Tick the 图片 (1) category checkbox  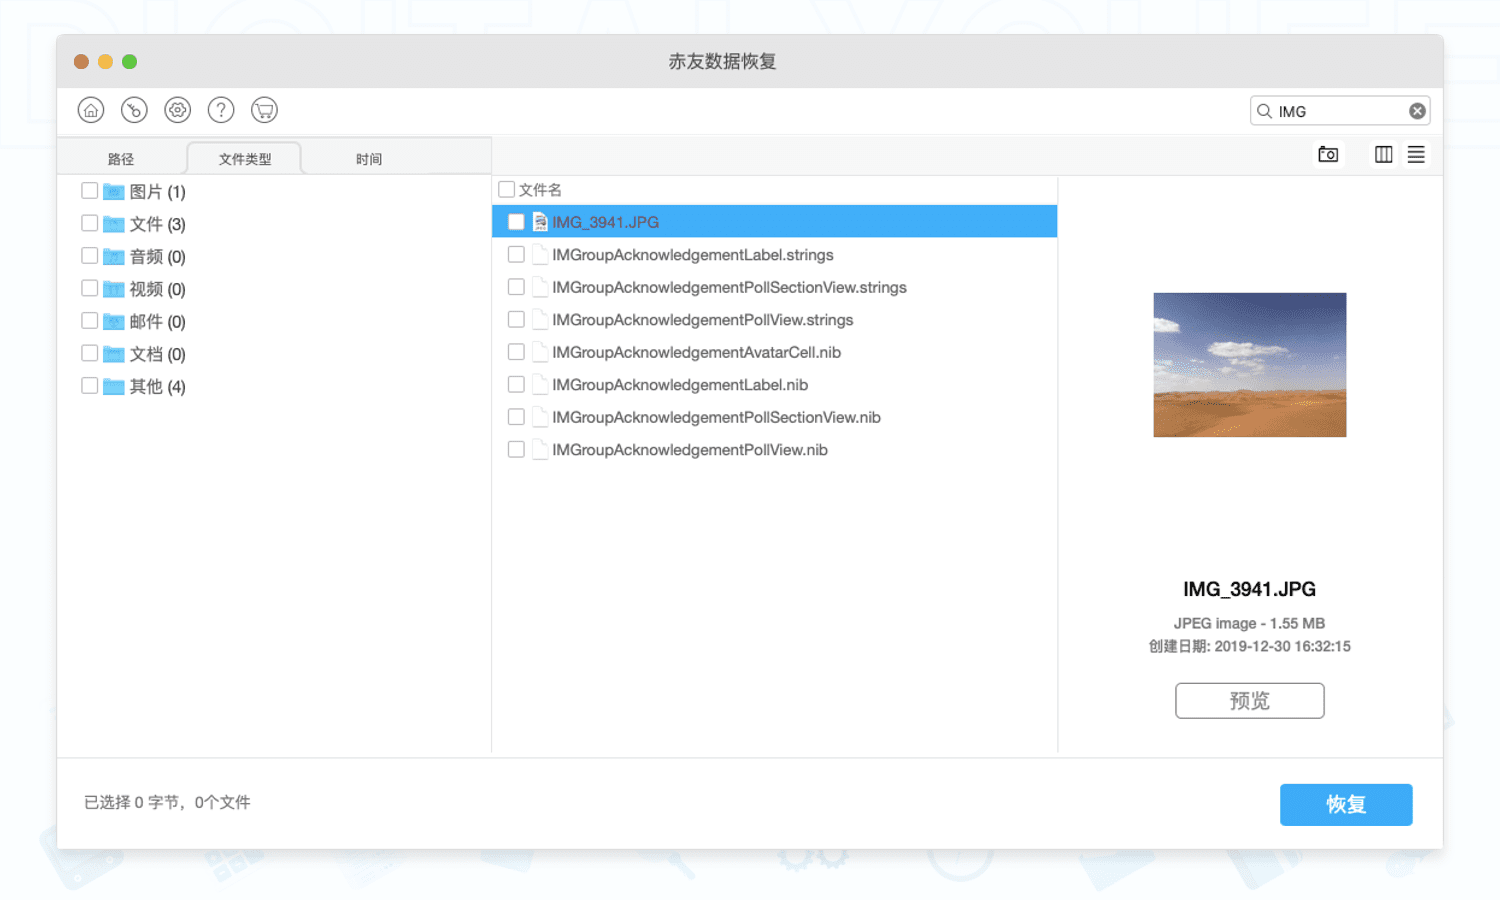click(x=90, y=191)
